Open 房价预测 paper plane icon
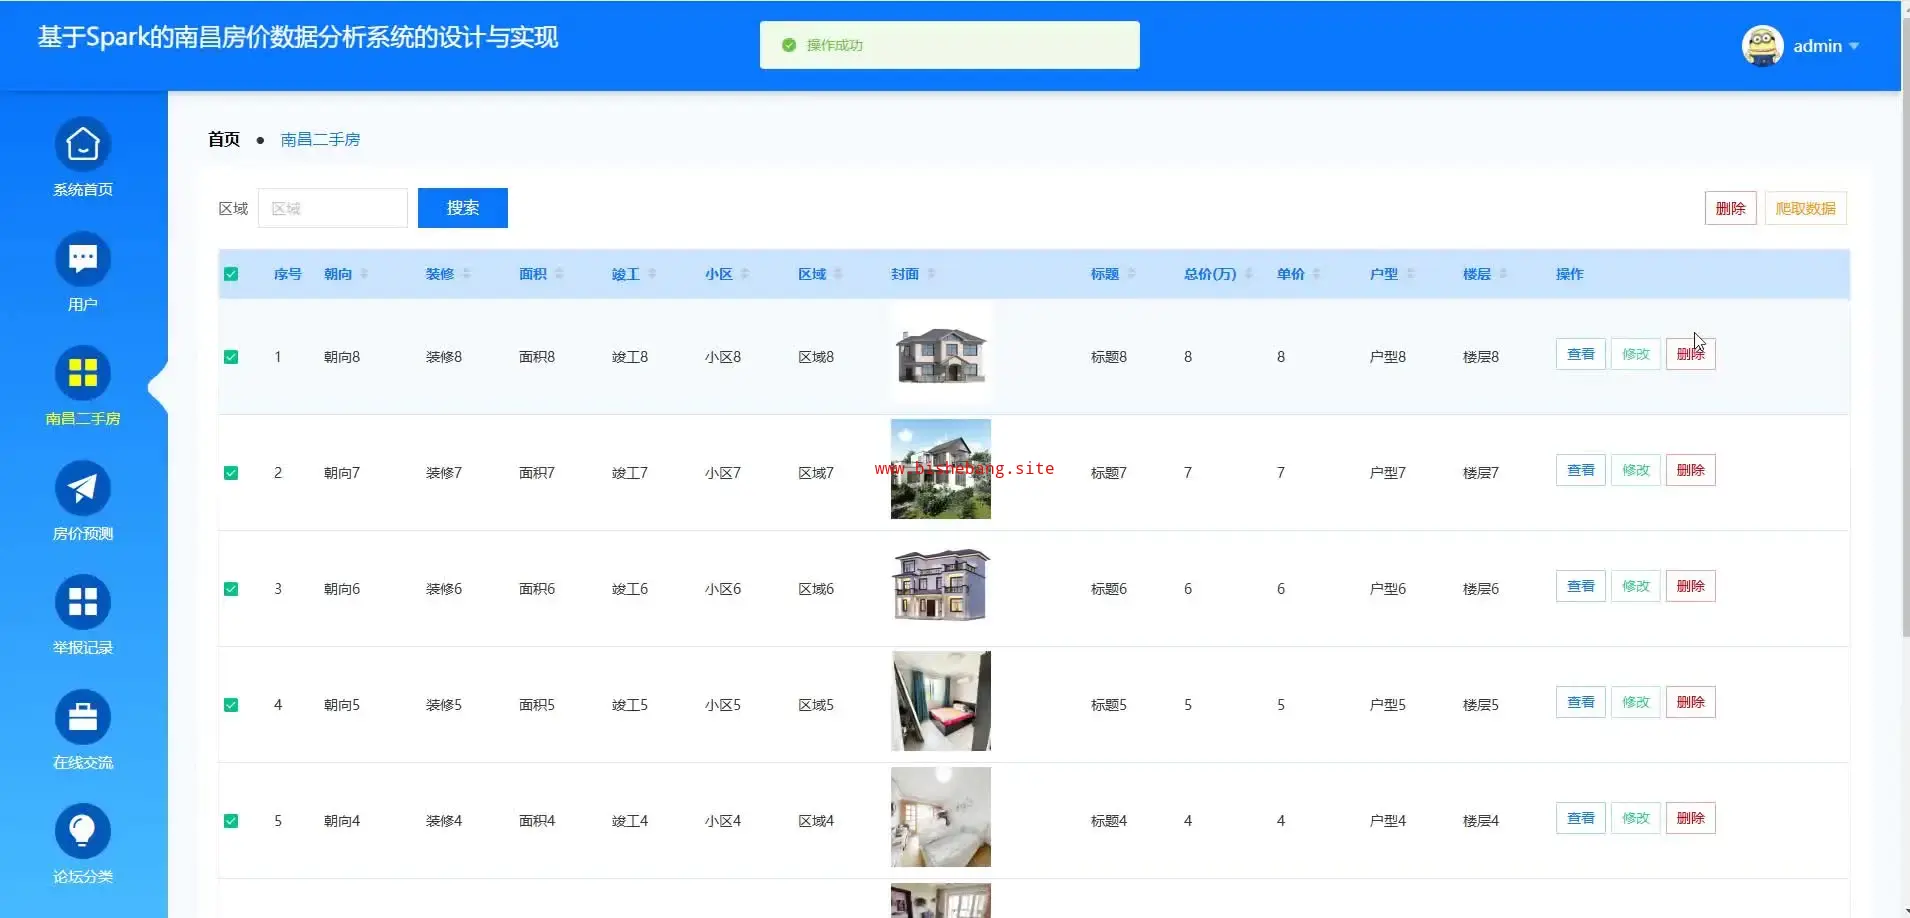The width and height of the screenshot is (1910, 918). 82,488
